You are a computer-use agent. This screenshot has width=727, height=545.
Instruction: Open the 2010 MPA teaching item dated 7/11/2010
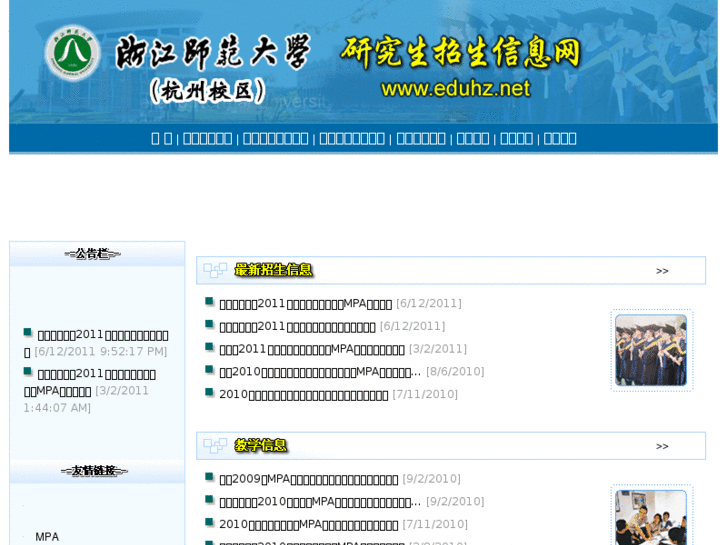pyautogui.click(x=308, y=525)
